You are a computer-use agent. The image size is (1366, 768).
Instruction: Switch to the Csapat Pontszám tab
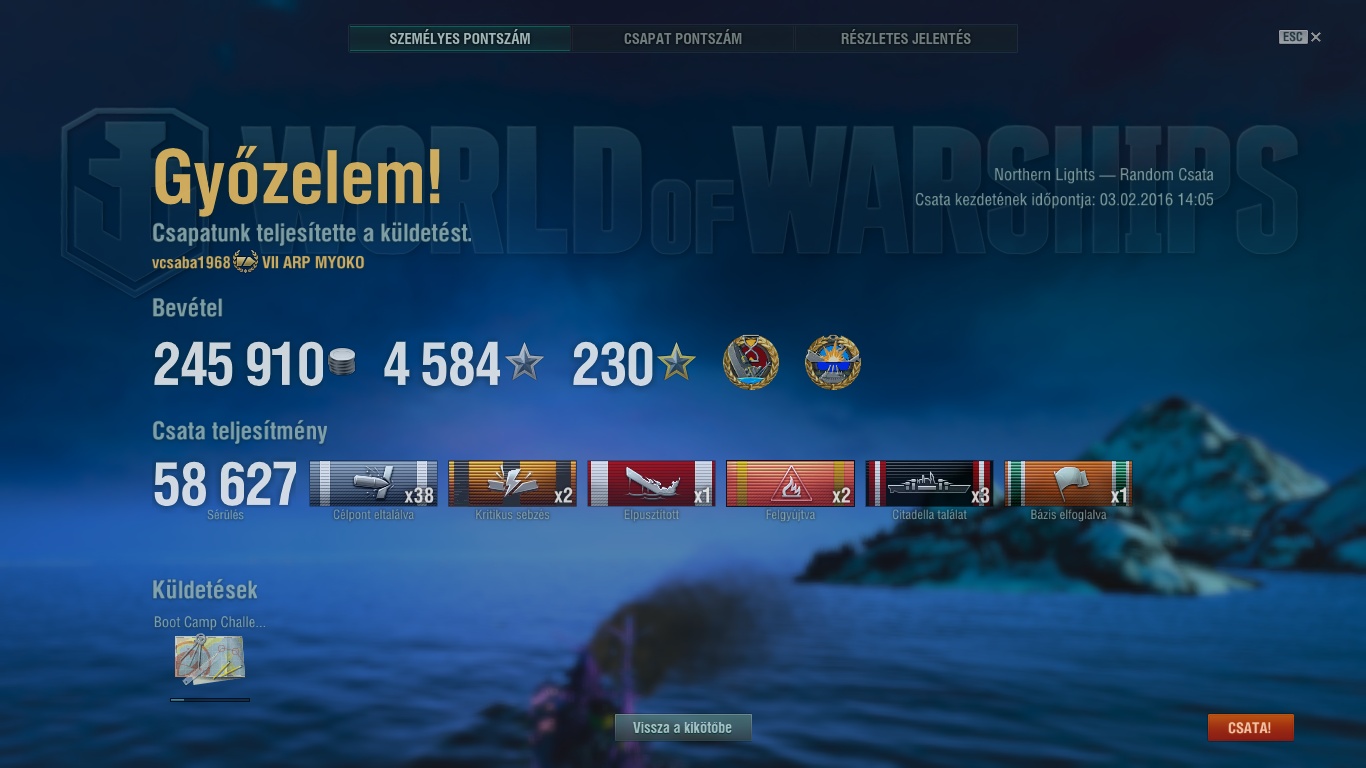[683, 39]
